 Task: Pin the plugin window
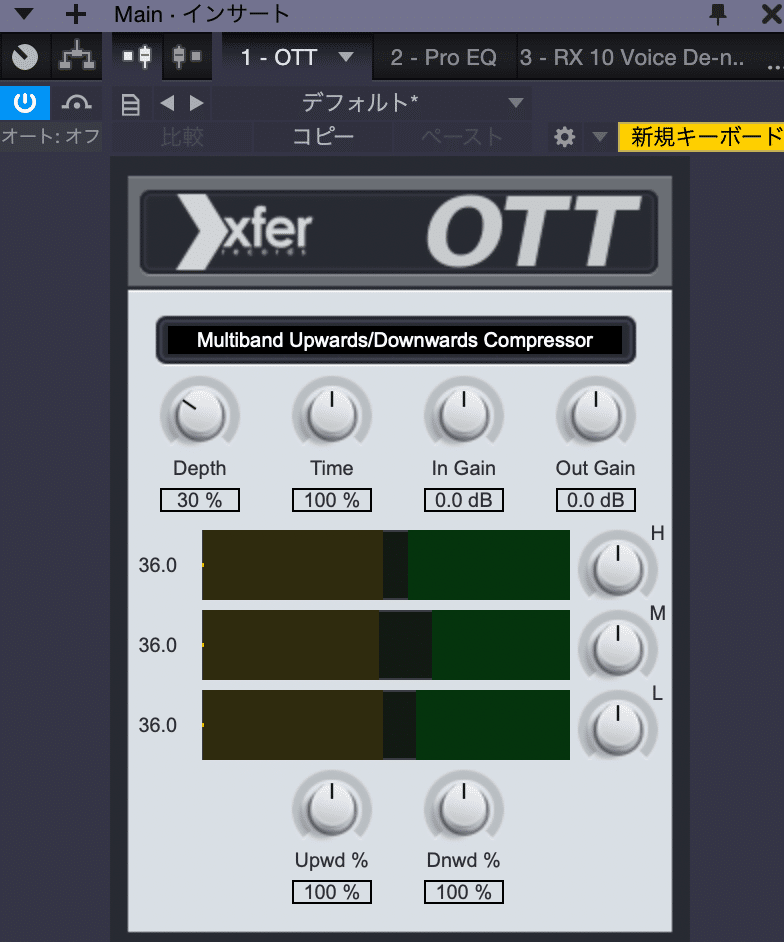tap(718, 14)
